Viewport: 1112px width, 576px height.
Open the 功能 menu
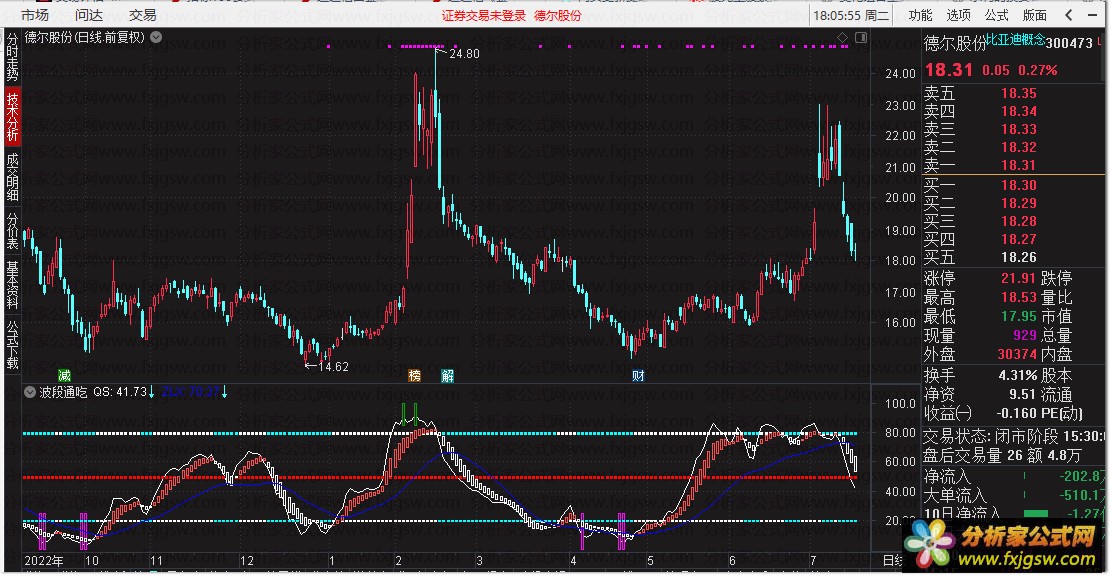coord(921,15)
